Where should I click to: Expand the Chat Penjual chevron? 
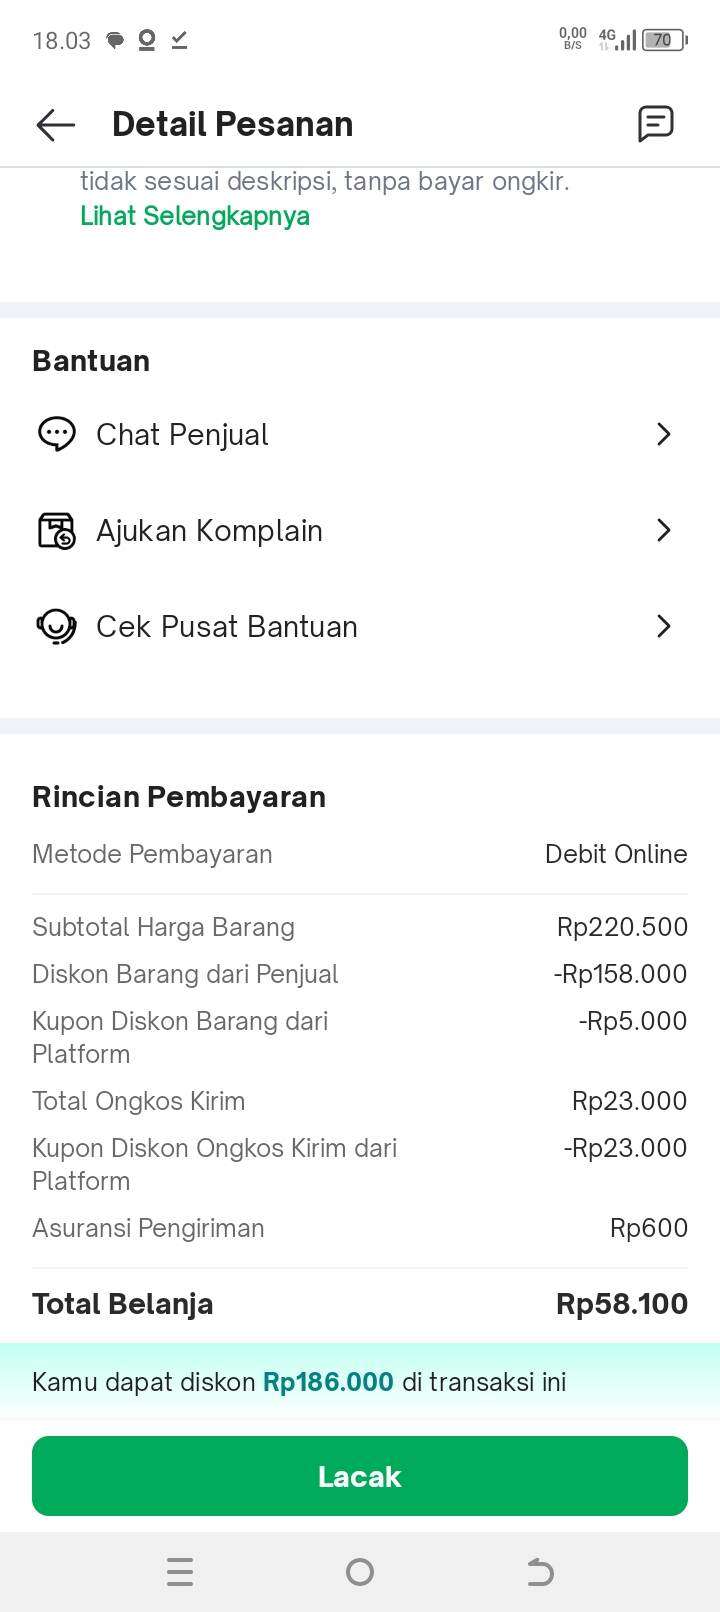[663, 434]
